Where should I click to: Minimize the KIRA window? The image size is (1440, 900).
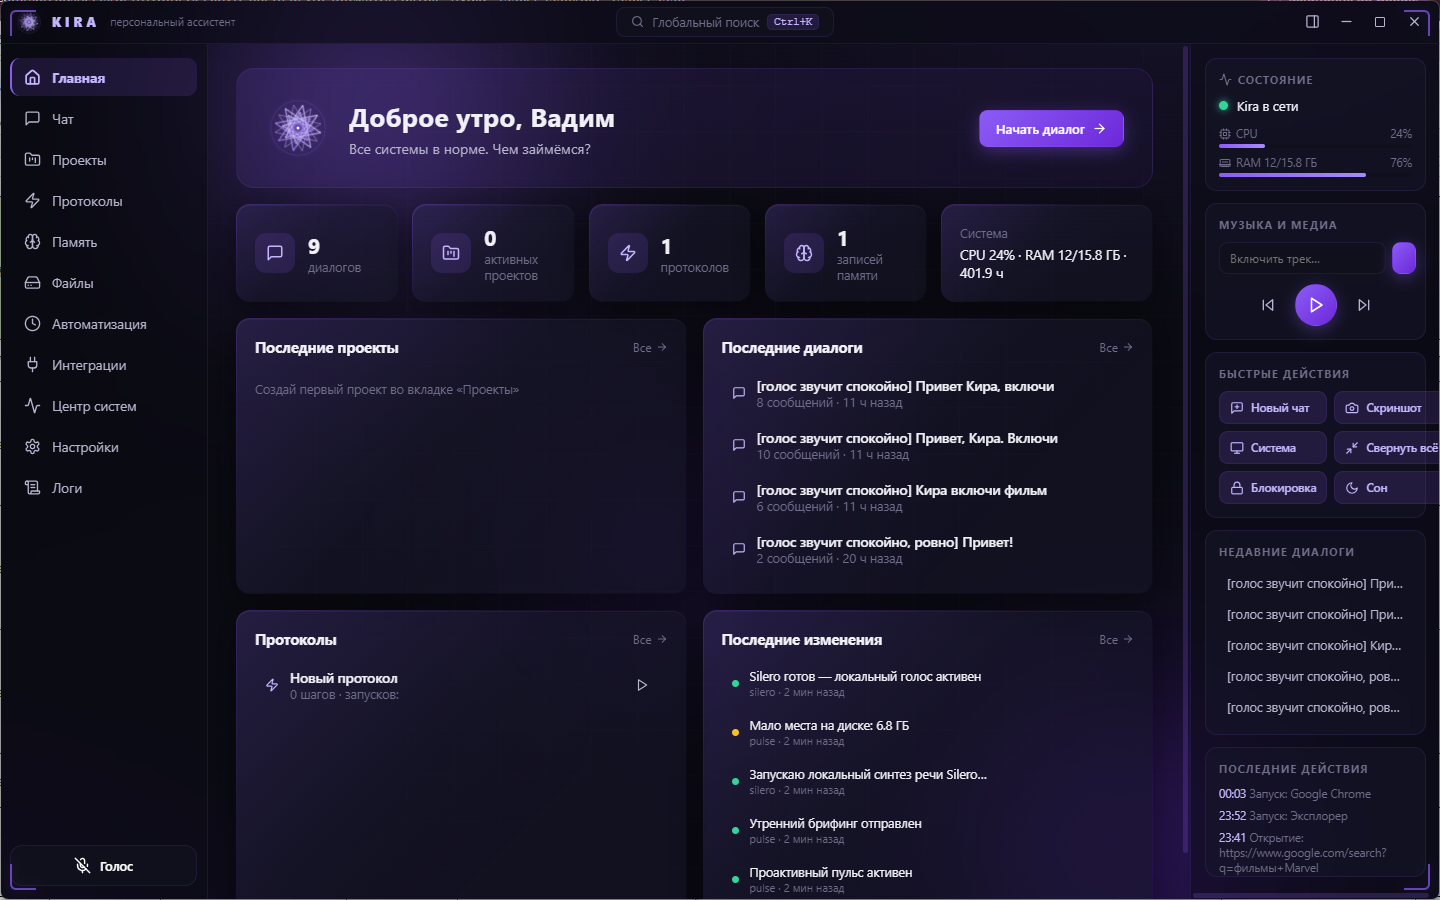coord(1346,22)
